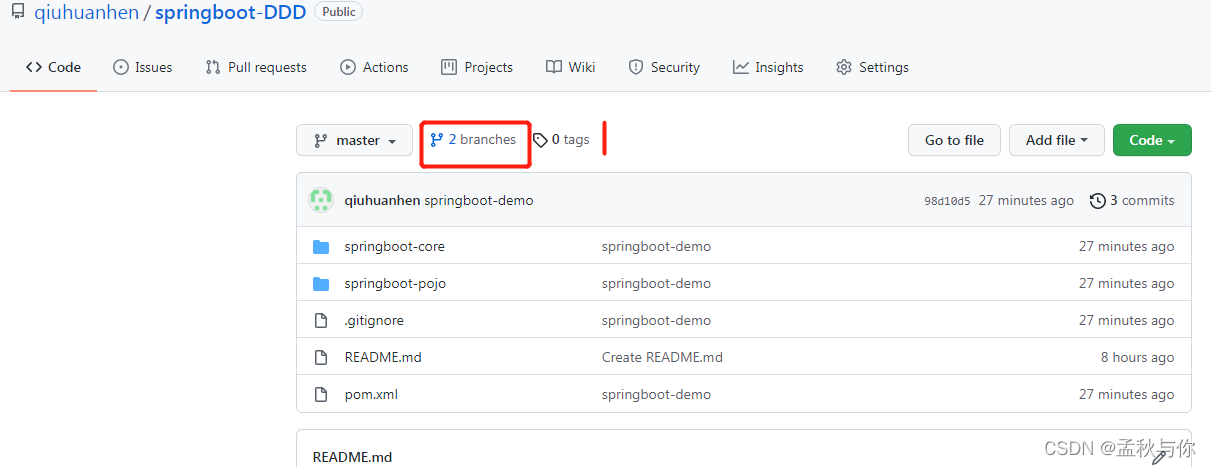Viewport: 1211px width, 467px height.
Task: Click the Security shield icon
Action: (x=636, y=67)
